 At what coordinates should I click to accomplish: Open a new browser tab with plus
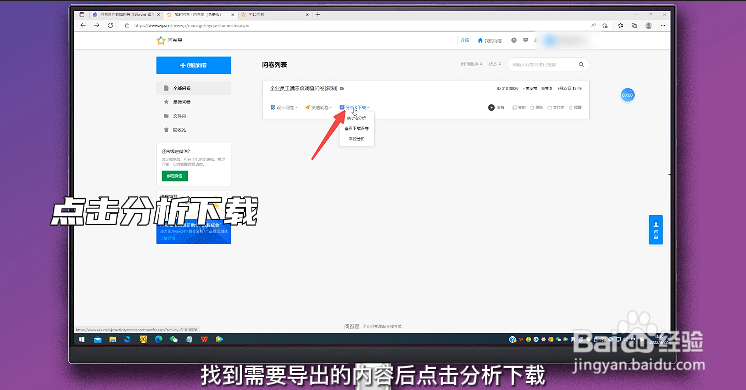[318, 15]
